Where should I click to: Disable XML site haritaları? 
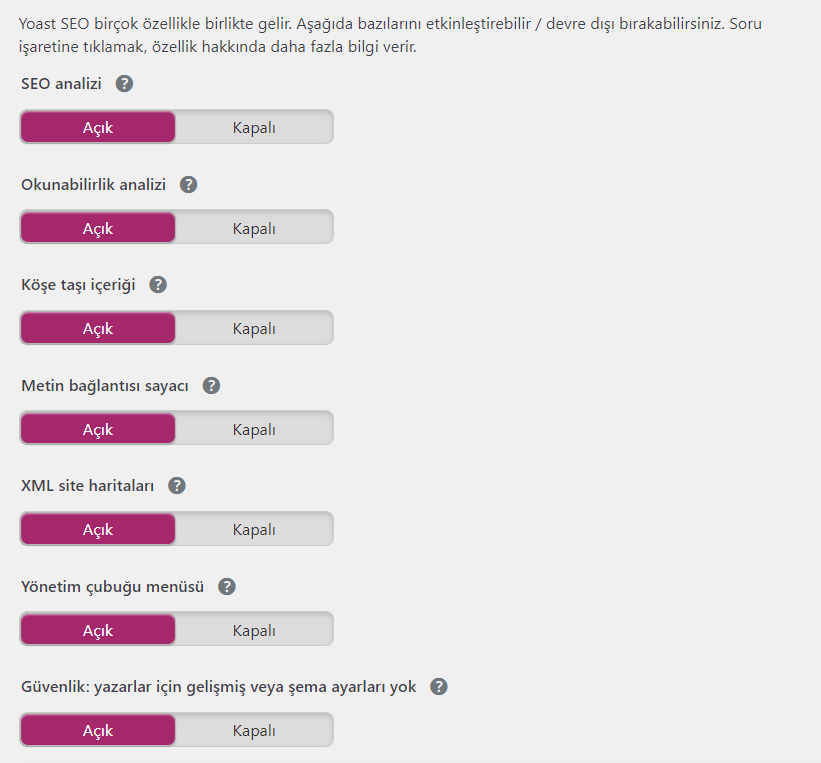[254, 529]
